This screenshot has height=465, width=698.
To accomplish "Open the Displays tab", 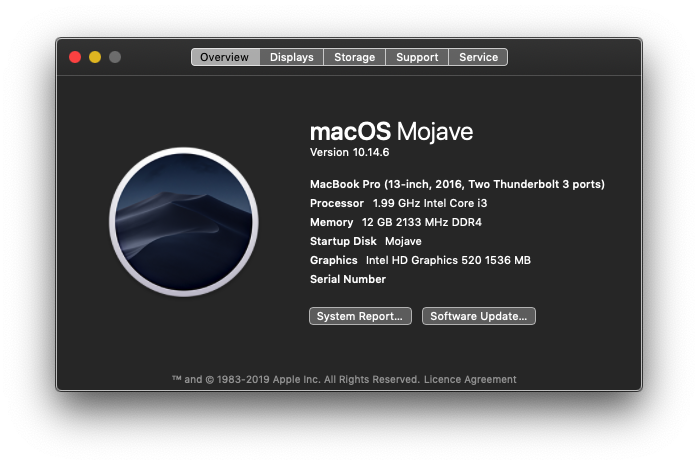I will point(292,57).
